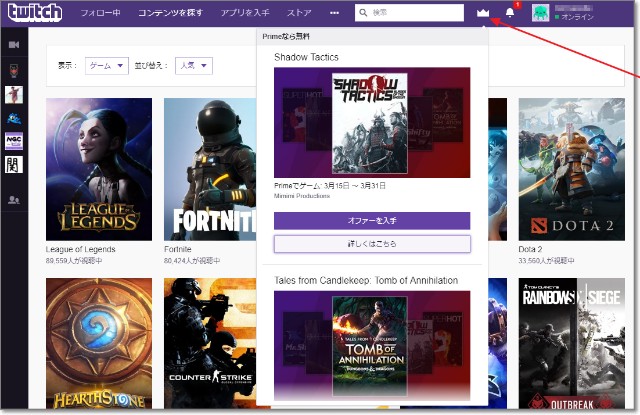Go to the フォロー中 nav item
Viewport: 640px width, 415px height.
[x=100, y=14]
